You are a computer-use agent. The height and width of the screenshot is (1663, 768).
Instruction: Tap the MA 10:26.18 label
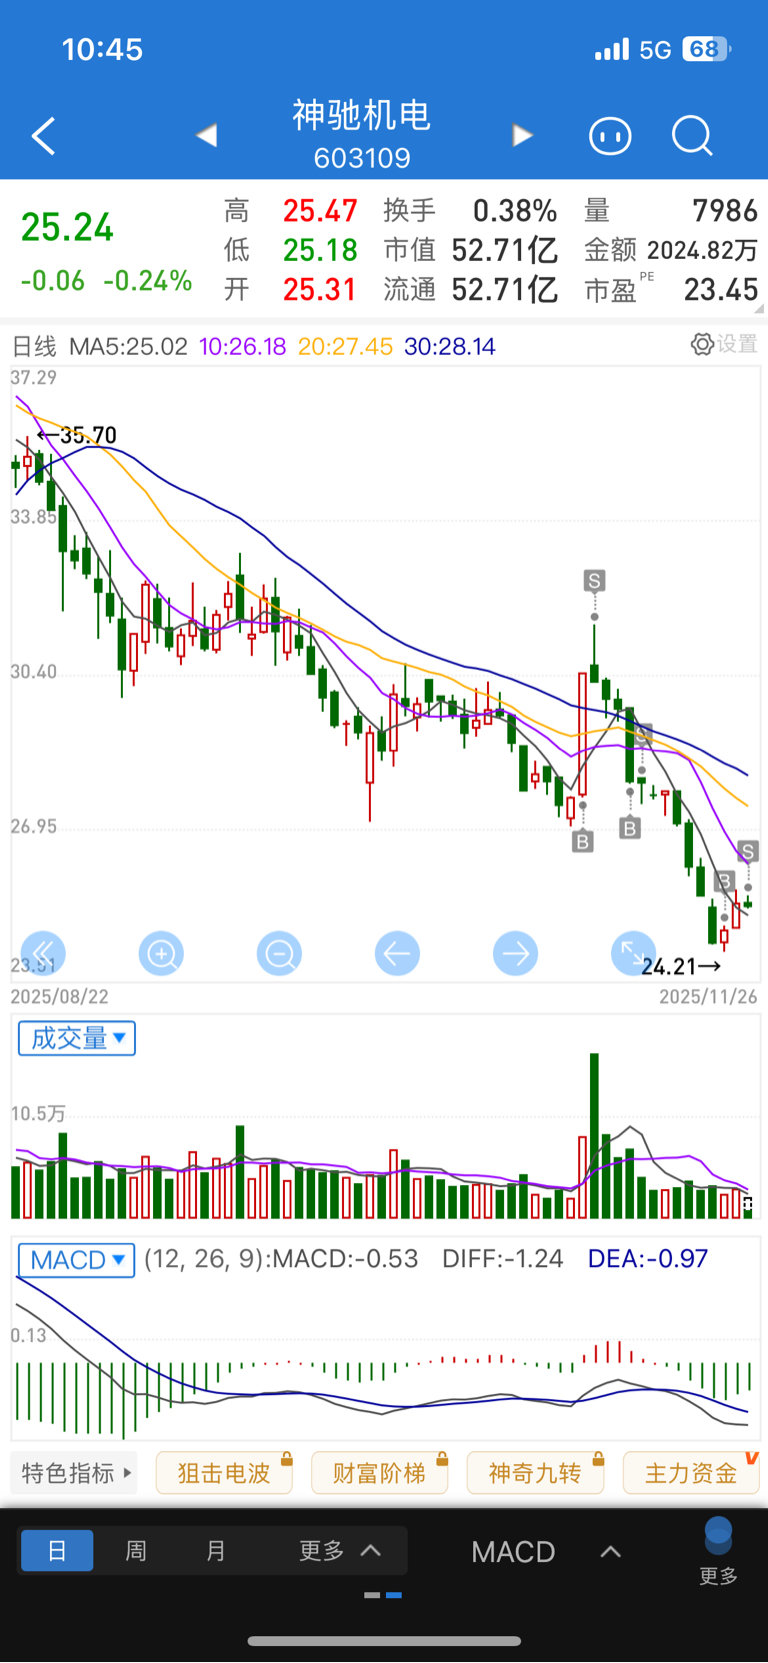[243, 347]
